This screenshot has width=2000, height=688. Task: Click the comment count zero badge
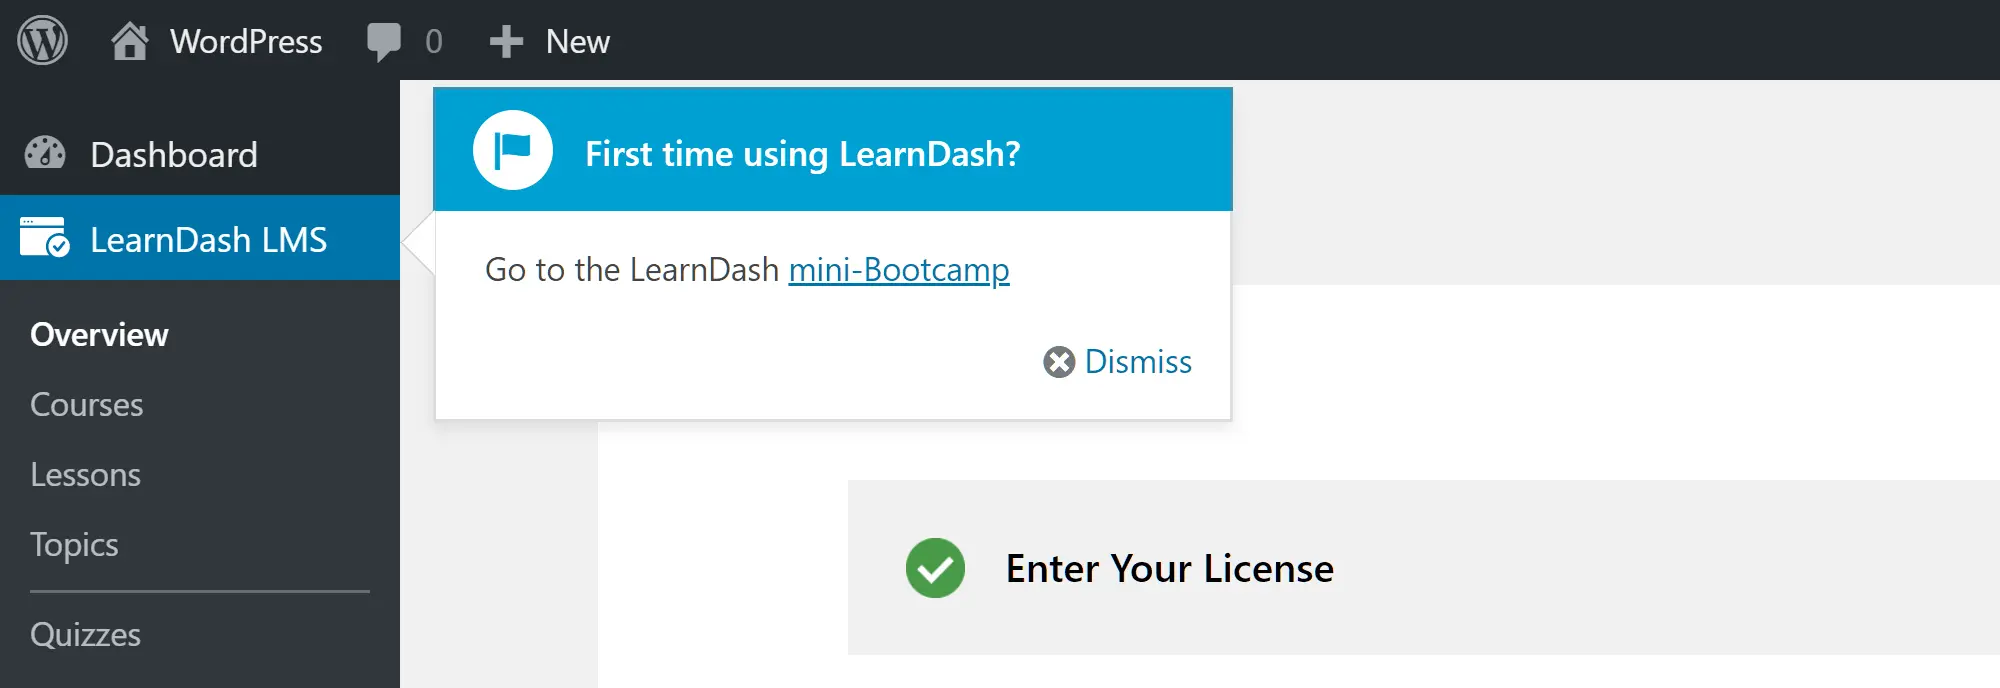point(431,41)
